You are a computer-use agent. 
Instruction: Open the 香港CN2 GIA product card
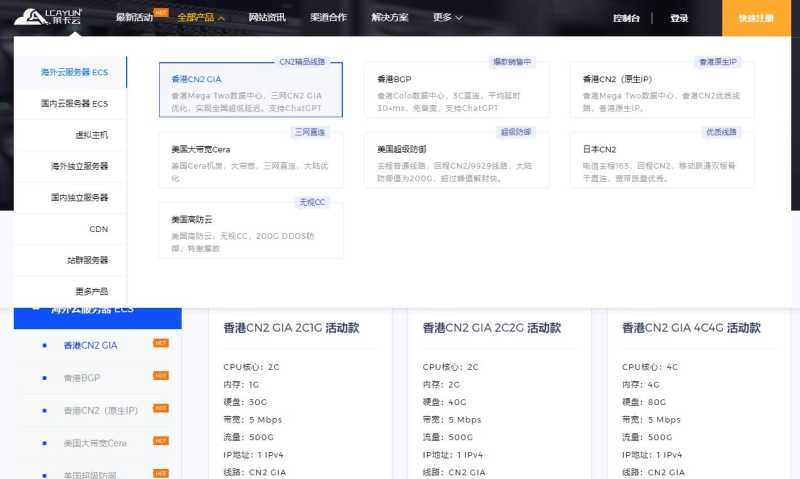pyautogui.click(x=251, y=90)
